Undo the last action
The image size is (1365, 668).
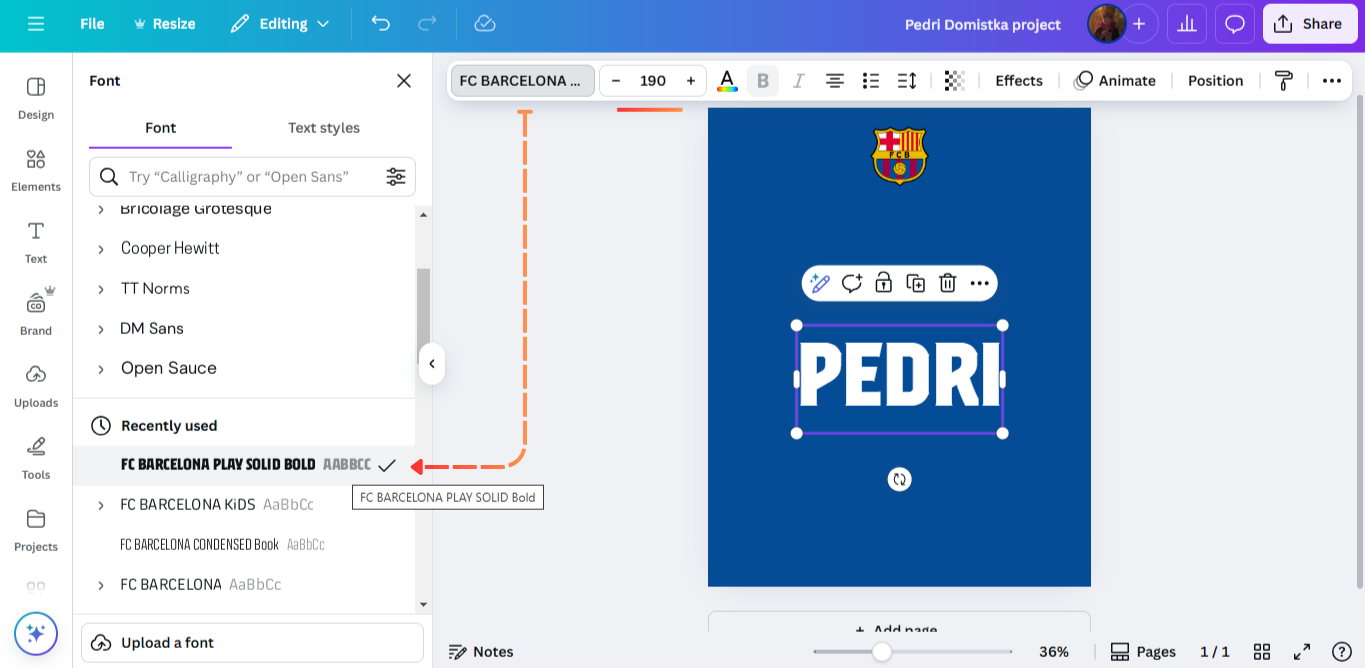[x=381, y=24]
